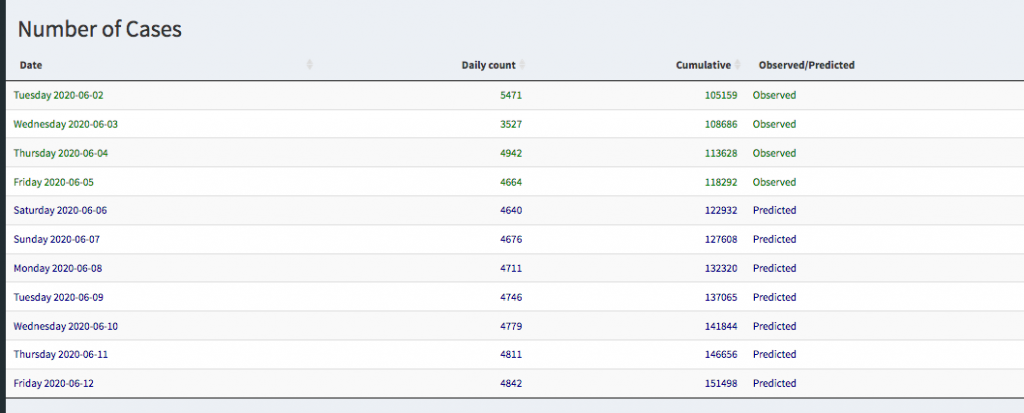Click the sort arrows beside the Date header
This screenshot has width=1024, height=413.
point(309,65)
